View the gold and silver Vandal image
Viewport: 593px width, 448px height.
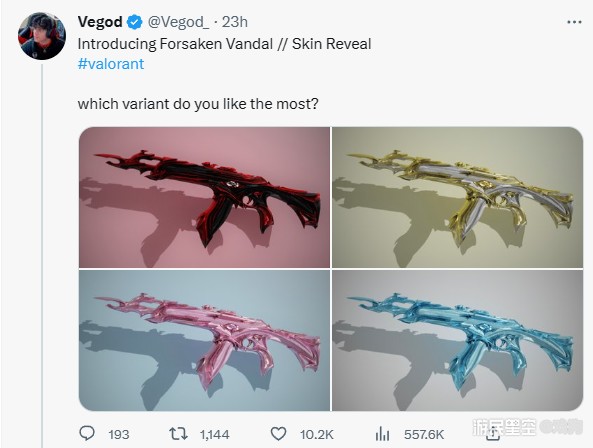[x=457, y=197]
